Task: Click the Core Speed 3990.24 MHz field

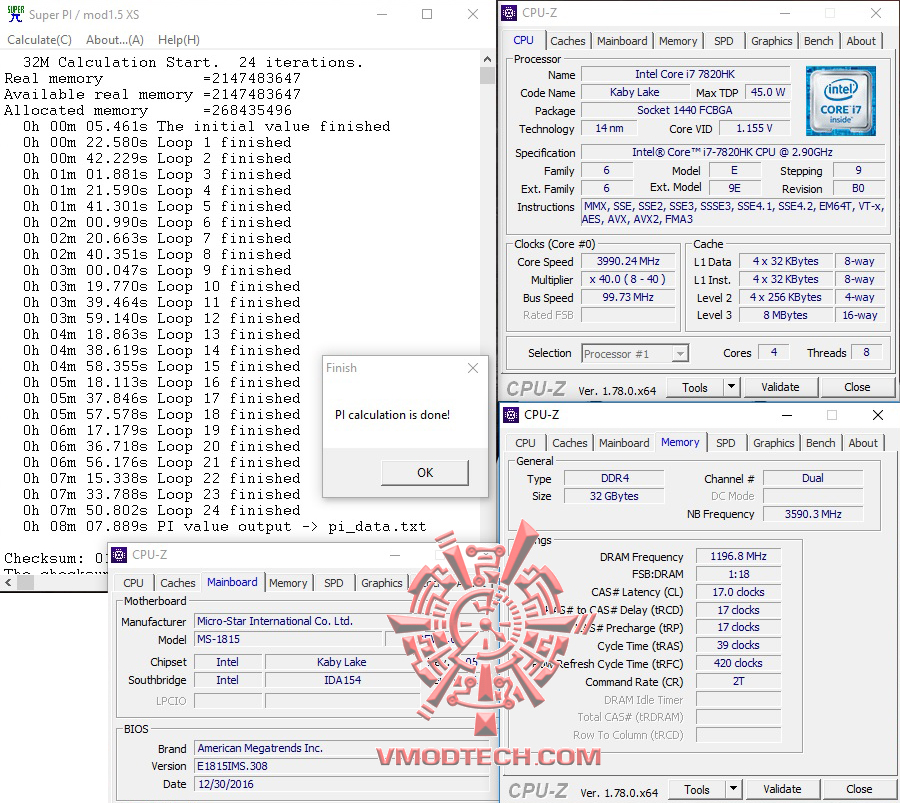Action: 628,261
